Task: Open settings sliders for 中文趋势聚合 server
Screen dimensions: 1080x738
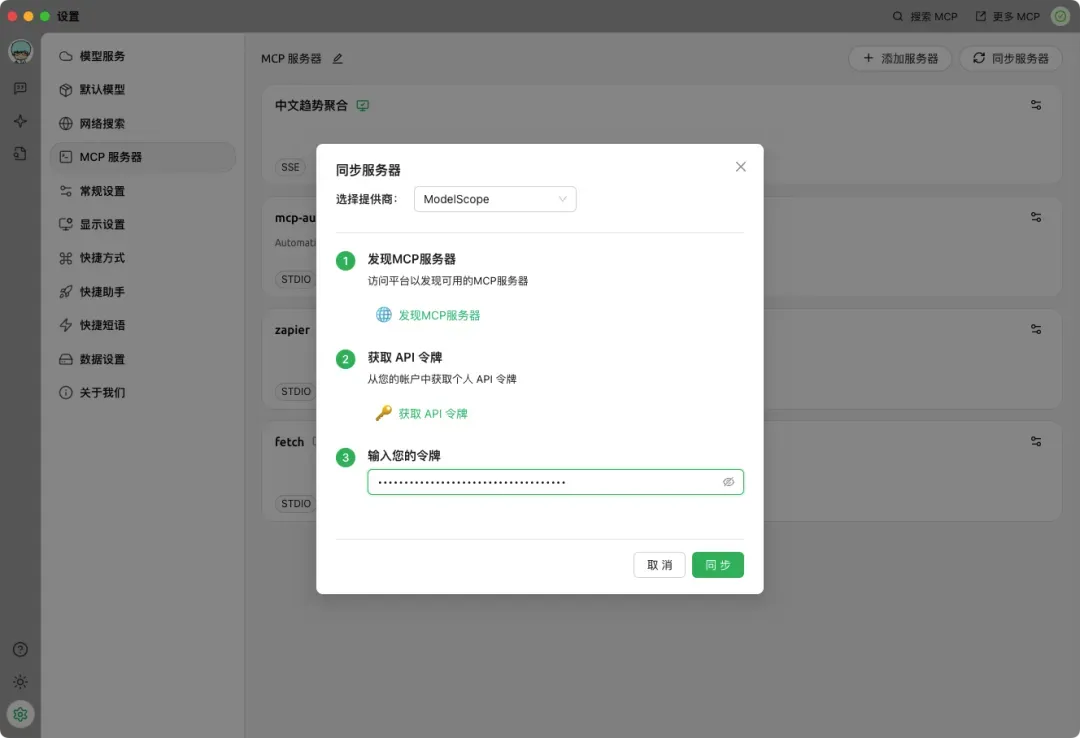Action: (x=1036, y=105)
